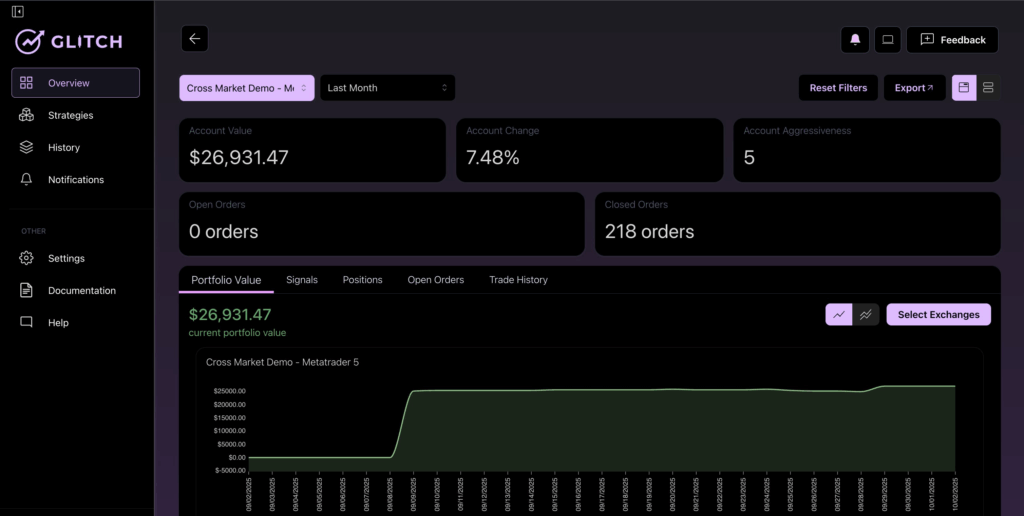The image size is (1024, 516).
Task: Switch to the card layout view toggle
Action: [964, 88]
